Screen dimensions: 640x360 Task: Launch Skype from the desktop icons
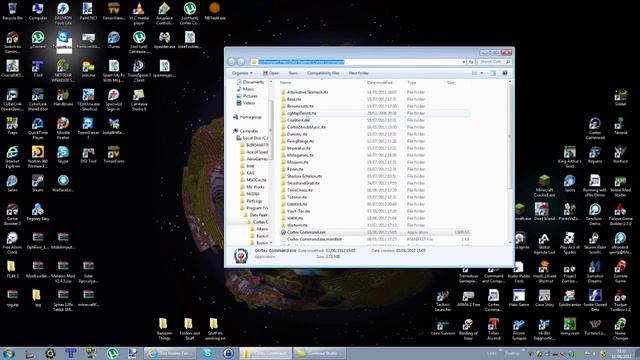coord(63,155)
